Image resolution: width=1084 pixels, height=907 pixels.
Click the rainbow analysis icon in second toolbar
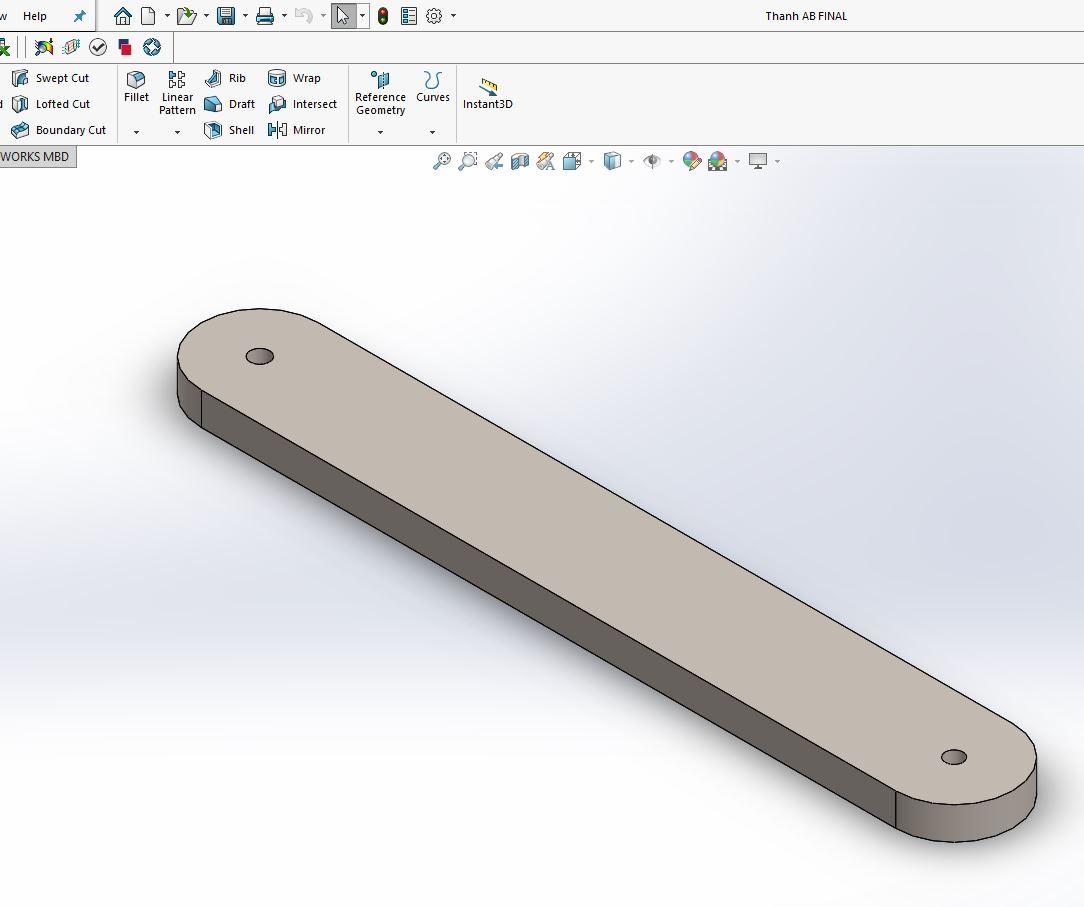[x=44, y=47]
